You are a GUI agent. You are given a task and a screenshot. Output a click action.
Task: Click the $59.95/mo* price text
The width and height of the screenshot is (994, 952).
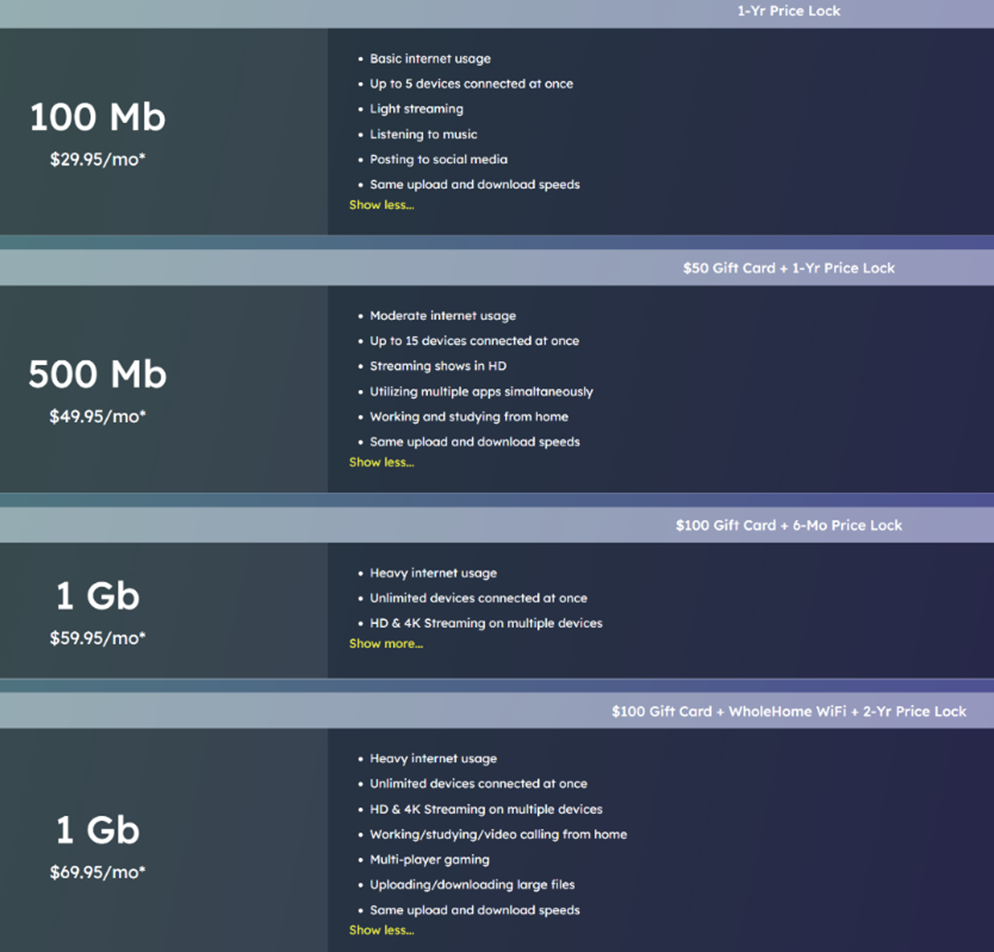(x=98, y=637)
